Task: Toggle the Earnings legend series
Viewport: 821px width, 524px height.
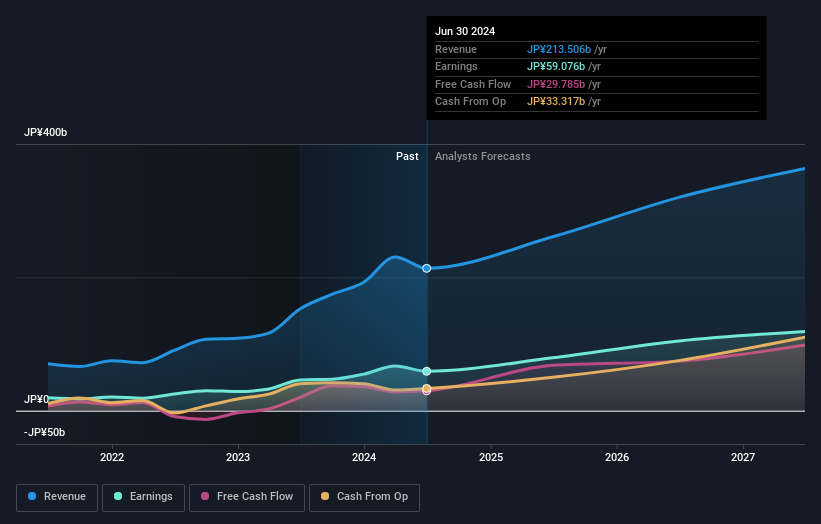Action: pyautogui.click(x=143, y=497)
